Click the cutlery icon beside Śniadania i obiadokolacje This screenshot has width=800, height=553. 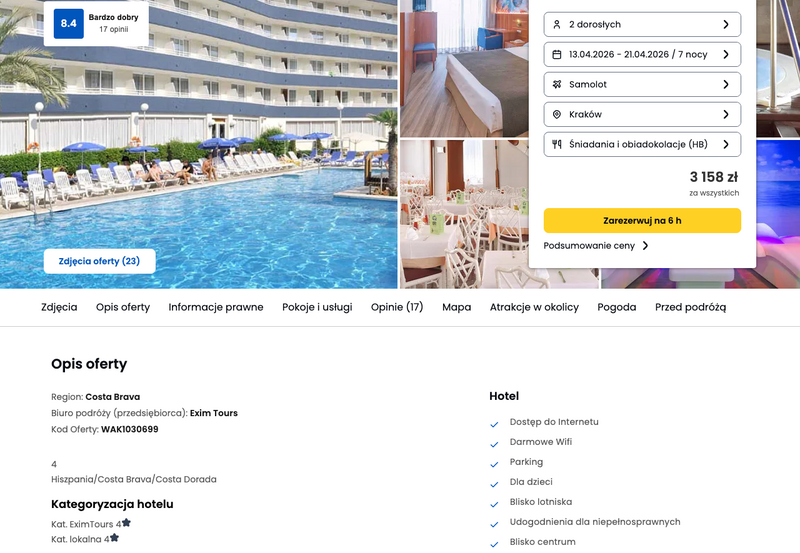557,144
